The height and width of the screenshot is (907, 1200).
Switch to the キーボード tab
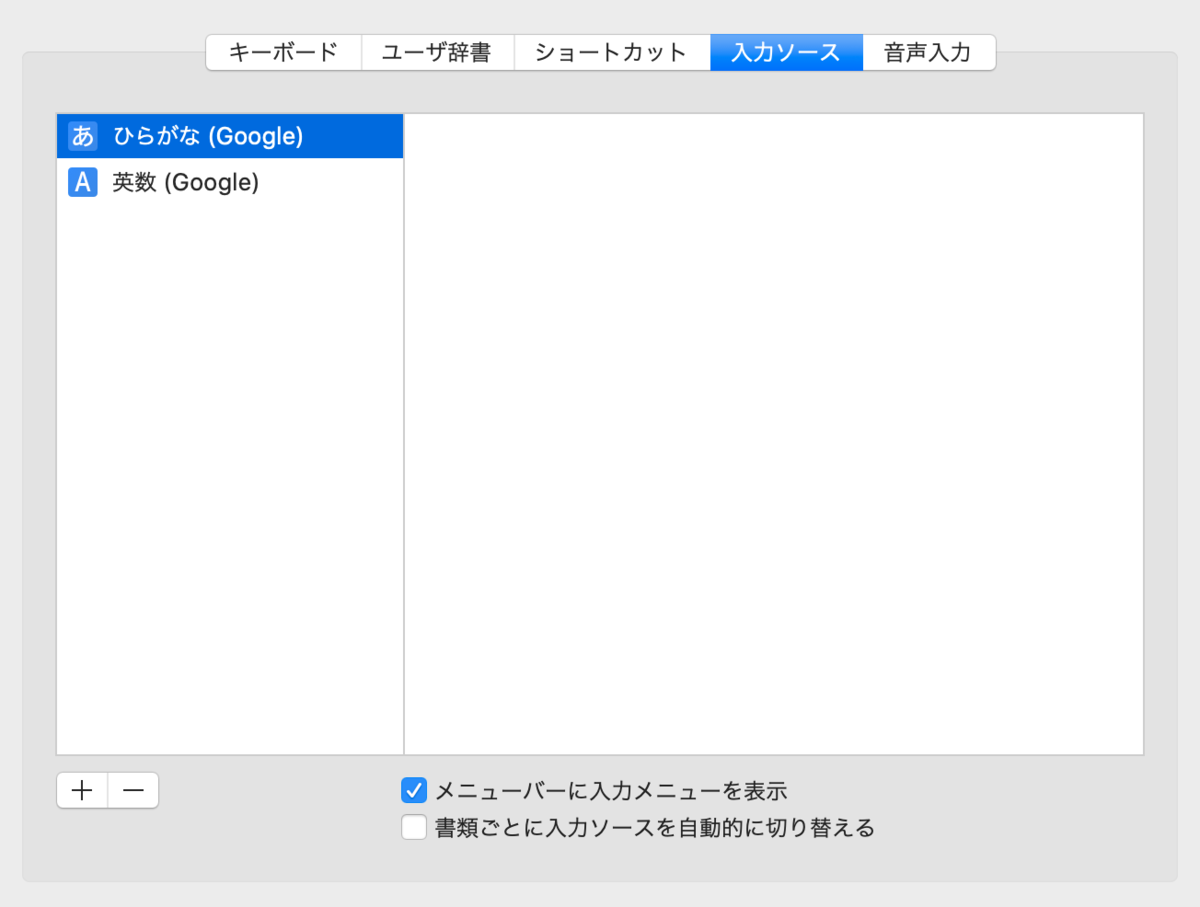(x=283, y=52)
